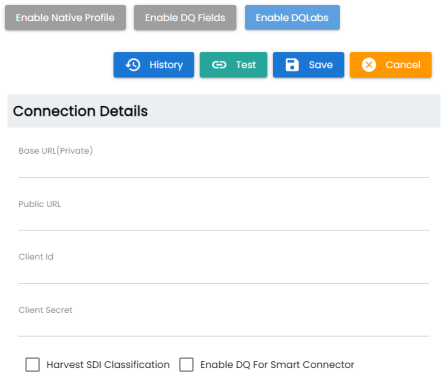Click the Harvest SDI Classification label text
The image size is (446, 386).
pyautogui.click(x=108, y=364)
